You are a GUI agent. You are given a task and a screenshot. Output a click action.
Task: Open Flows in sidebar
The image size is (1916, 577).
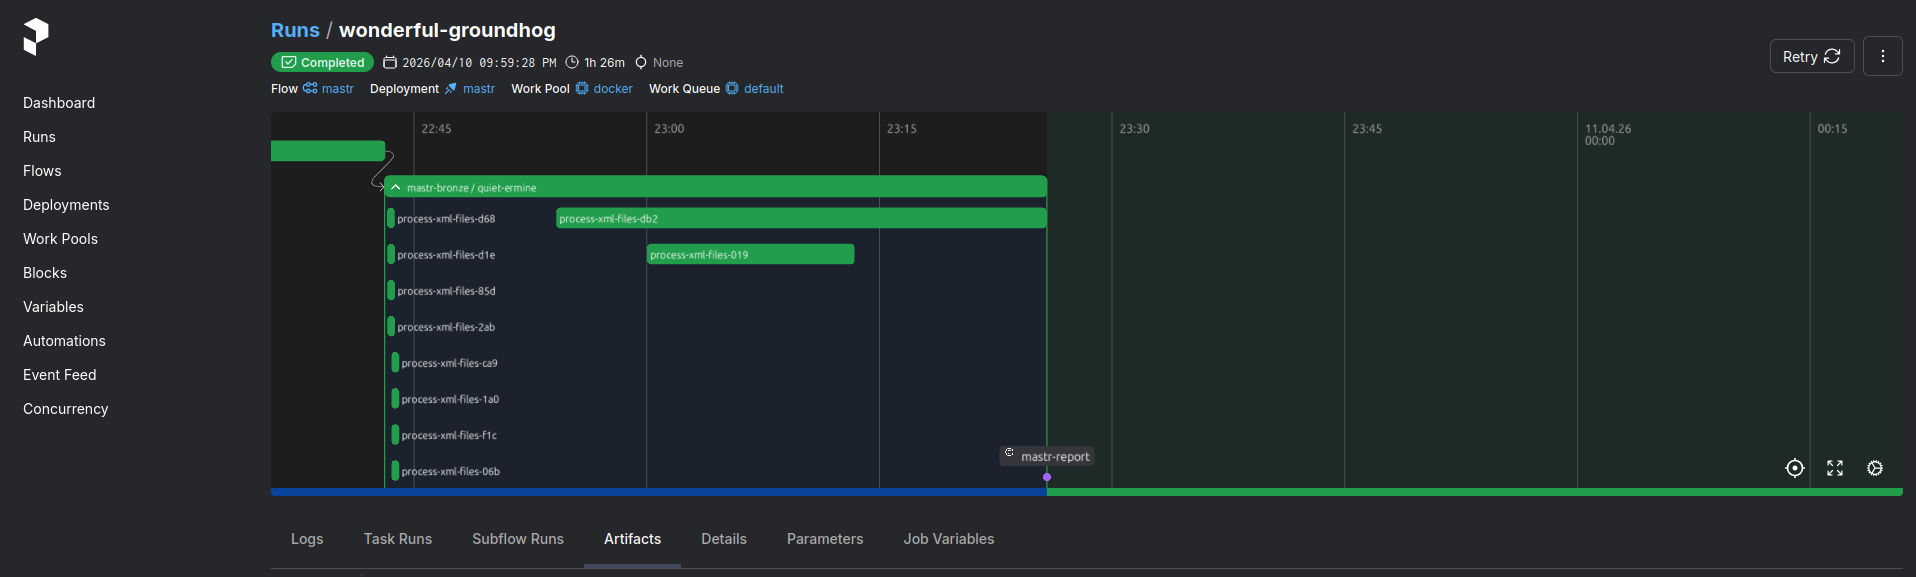point(42,171)
